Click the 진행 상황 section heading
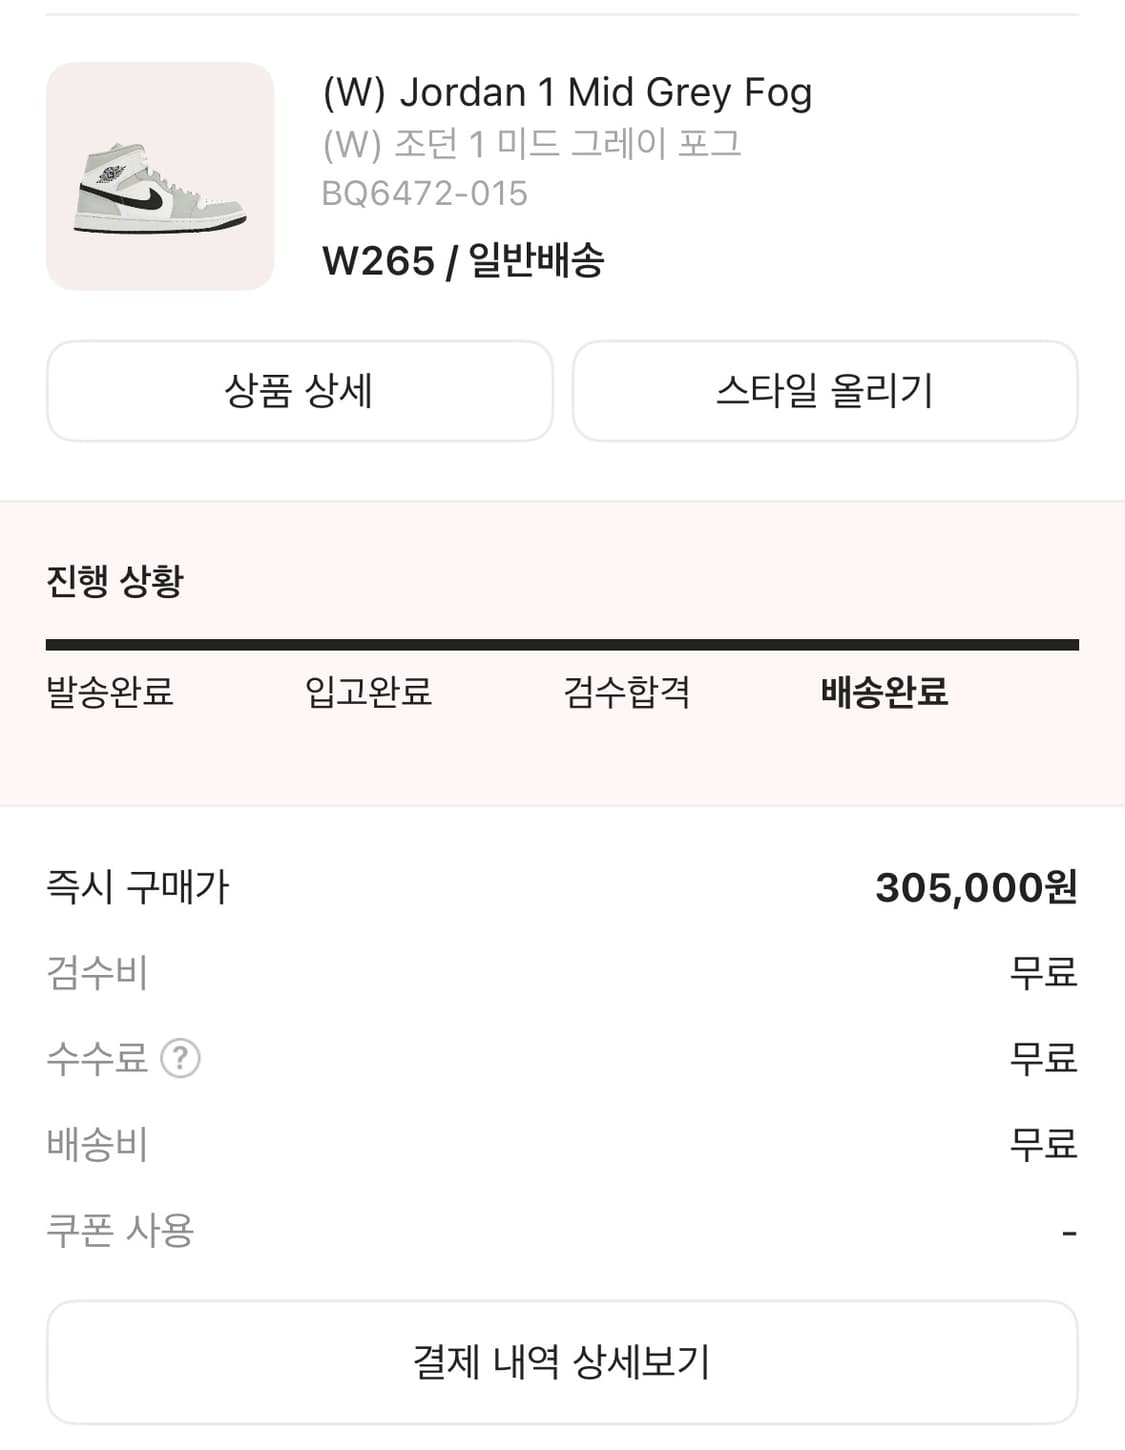1125x1450 pixels. point(115,581)
